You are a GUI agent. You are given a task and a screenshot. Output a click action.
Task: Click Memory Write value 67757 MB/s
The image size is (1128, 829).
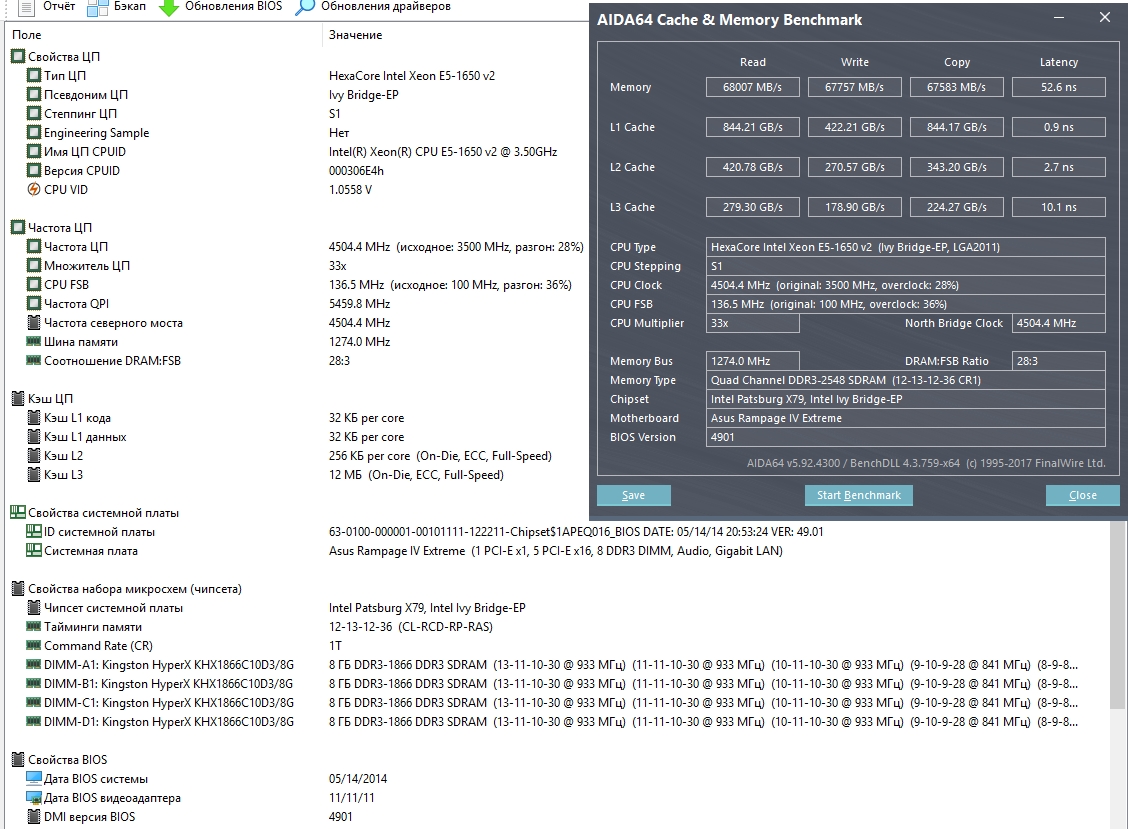point(855,86)
